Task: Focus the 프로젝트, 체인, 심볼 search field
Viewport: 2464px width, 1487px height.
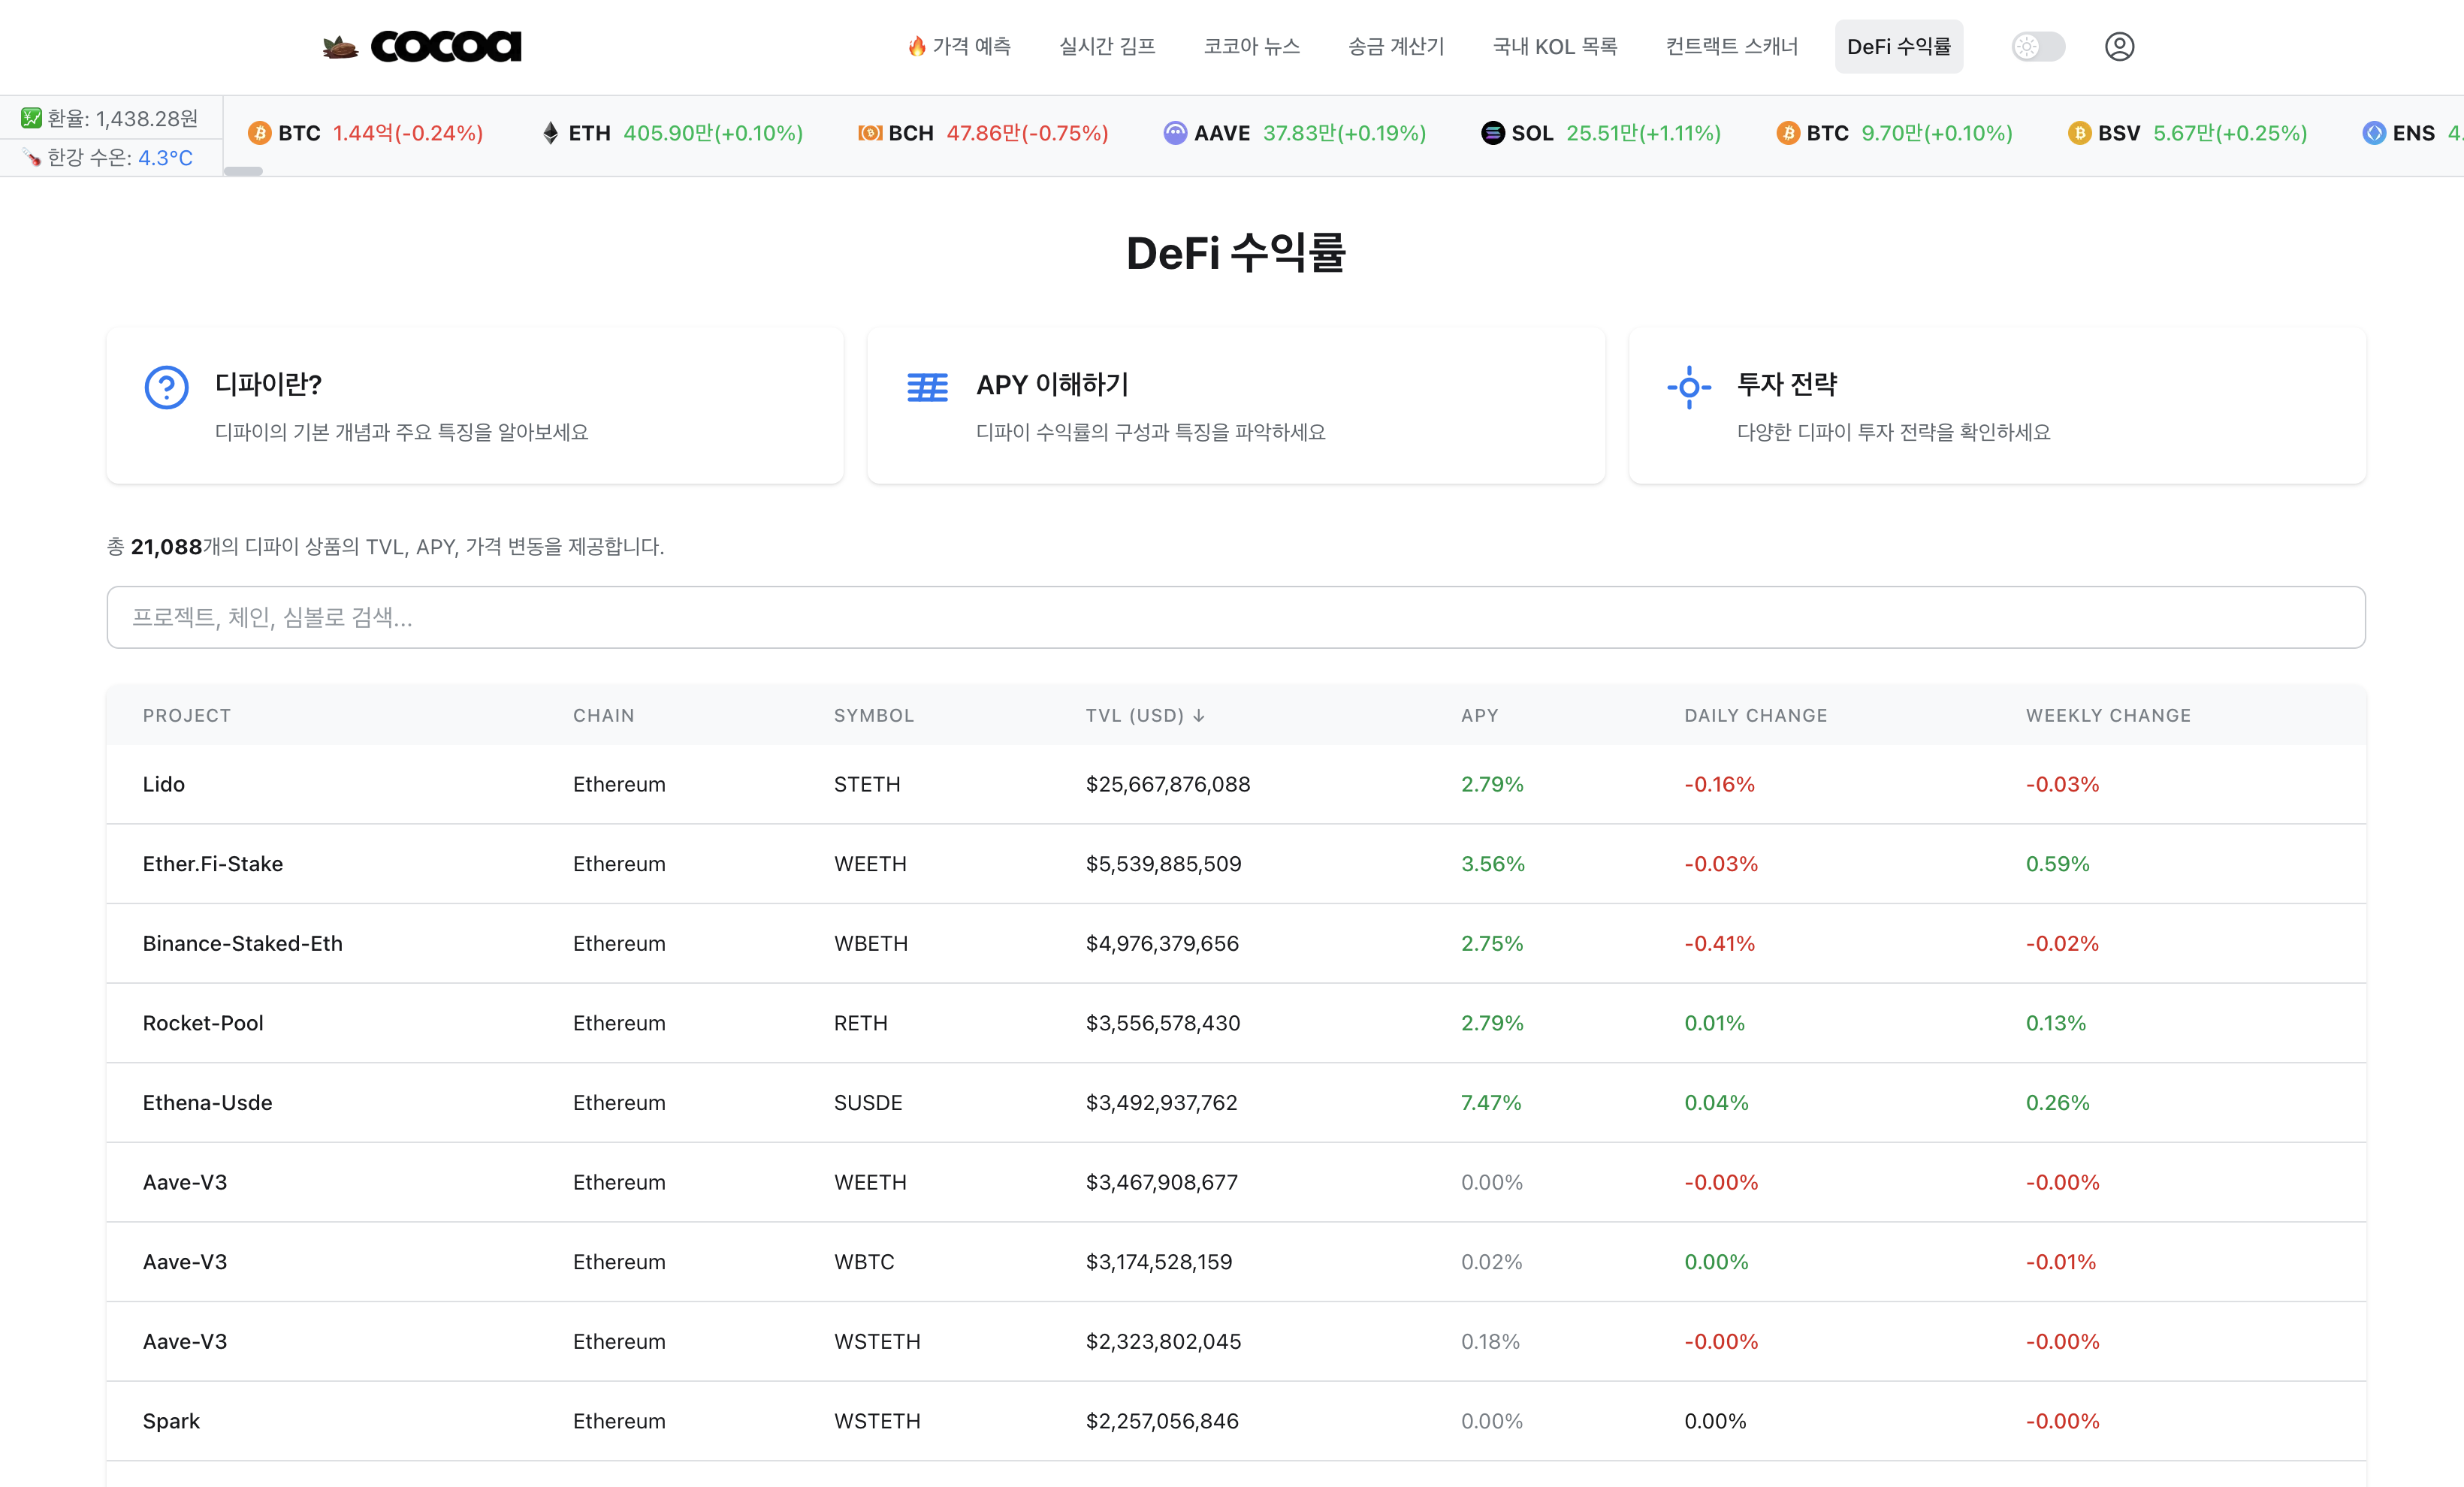Action: (x=1235, y=617)
